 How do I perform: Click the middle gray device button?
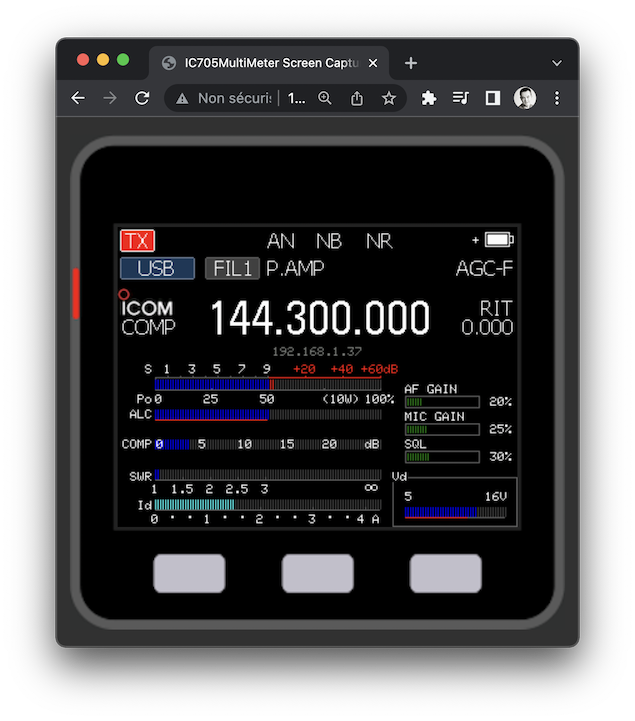tap(318, 573)
